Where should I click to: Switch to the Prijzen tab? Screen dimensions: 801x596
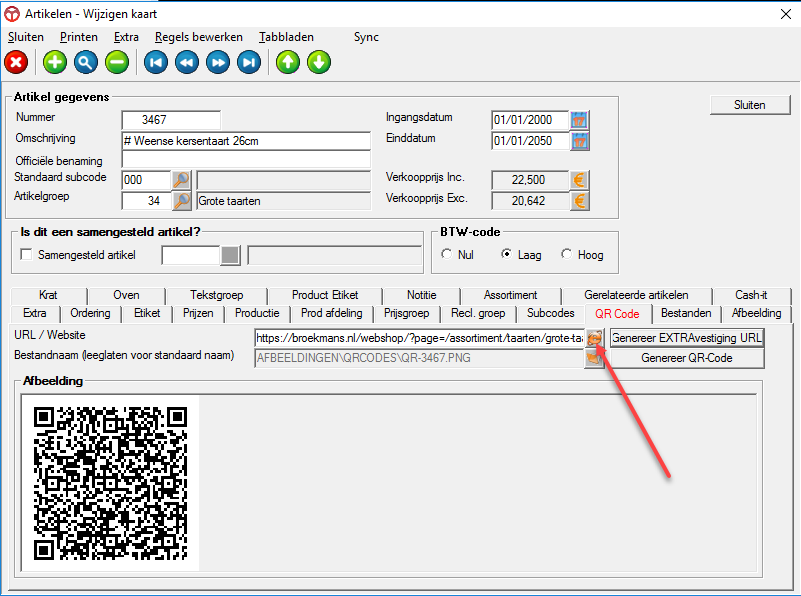(198, 314)
